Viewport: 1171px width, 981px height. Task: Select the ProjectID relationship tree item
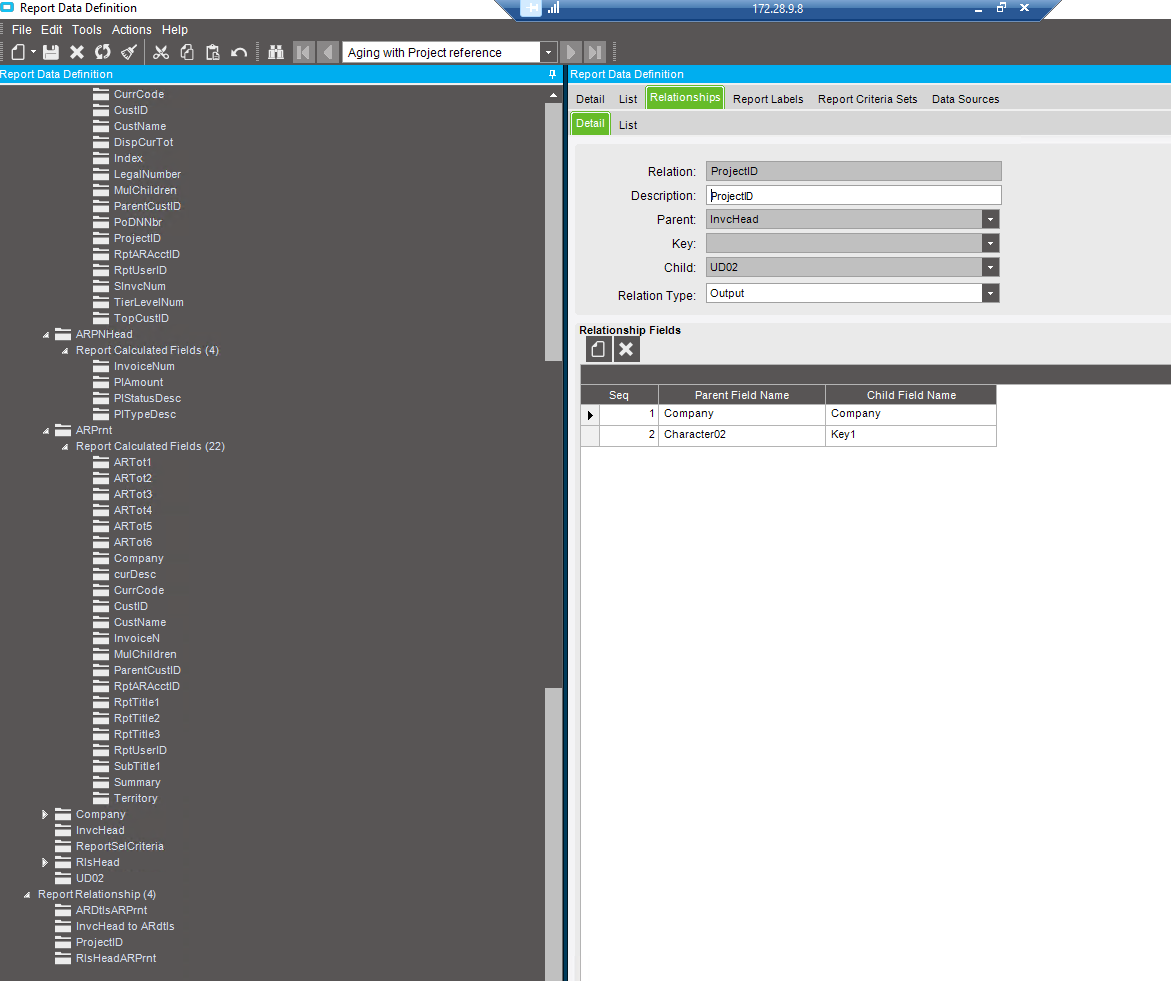coord(99,942)
